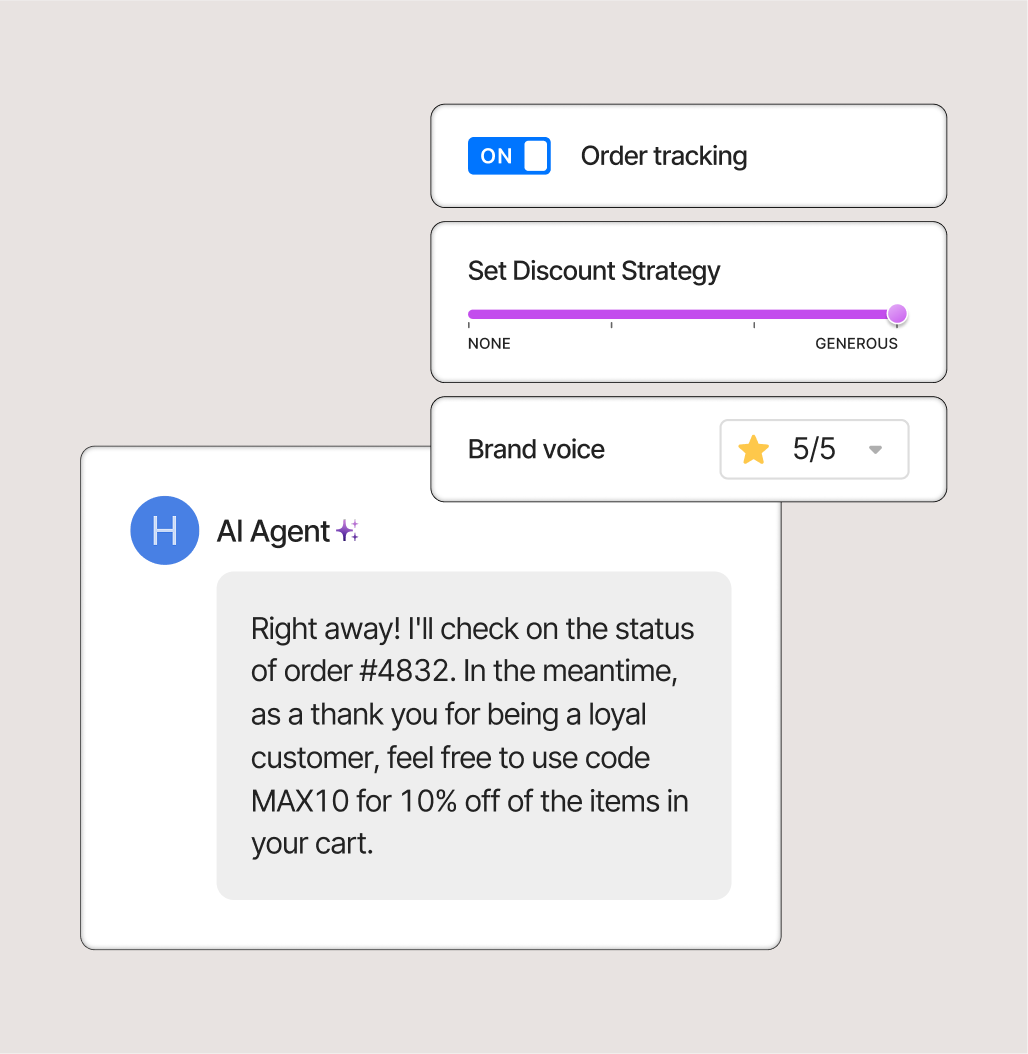Click the Brand voice dropdown arrow
The width and height of the screenshot is (1028, 1054).
[x=875, y=450]
